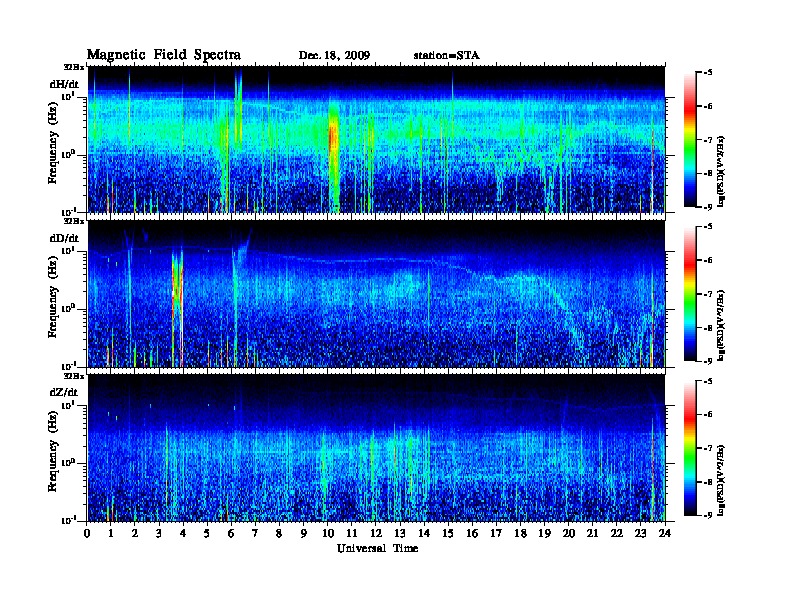This screenshot has height=612, width=792.
Task: Click the dH/dt panel label
Action: click(64, 84)
